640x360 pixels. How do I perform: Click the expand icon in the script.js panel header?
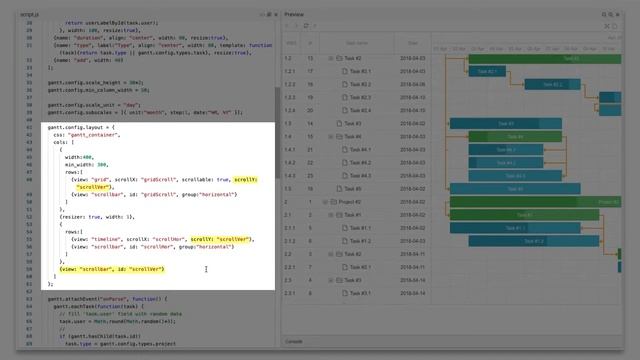click(269, 14)
